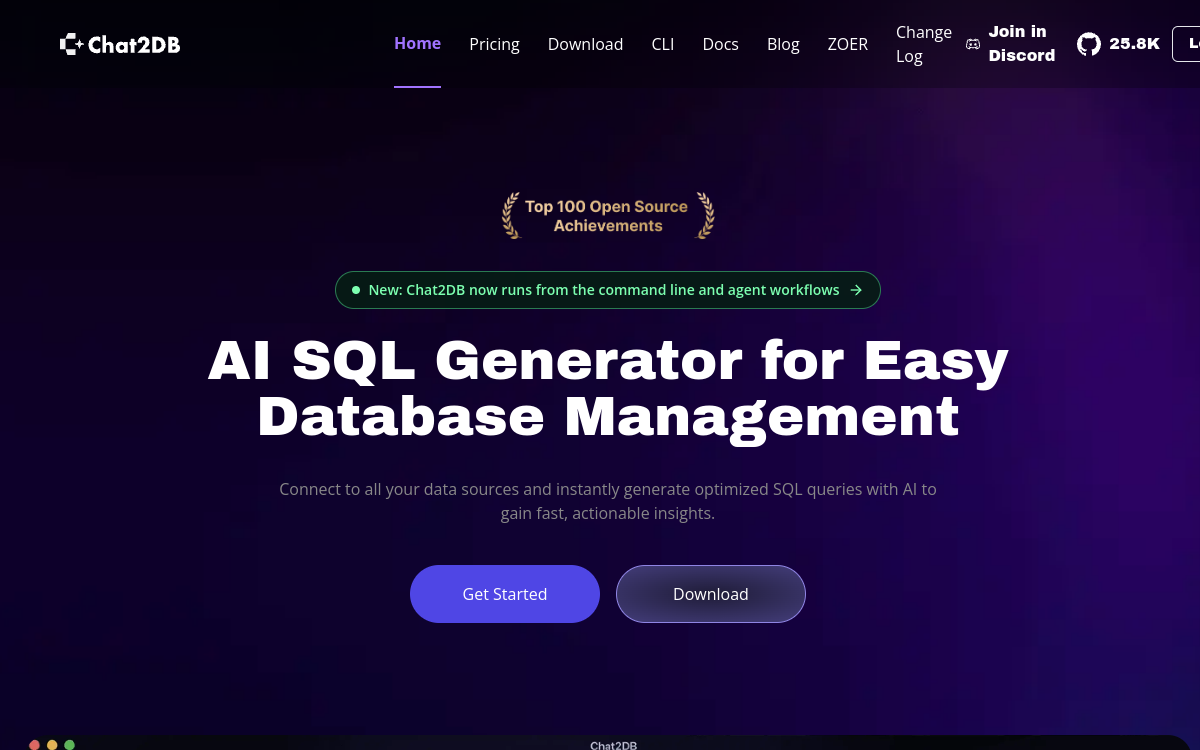Select the Home nav tab
This screenshot has height=750, width=1200.
(417, 44)
